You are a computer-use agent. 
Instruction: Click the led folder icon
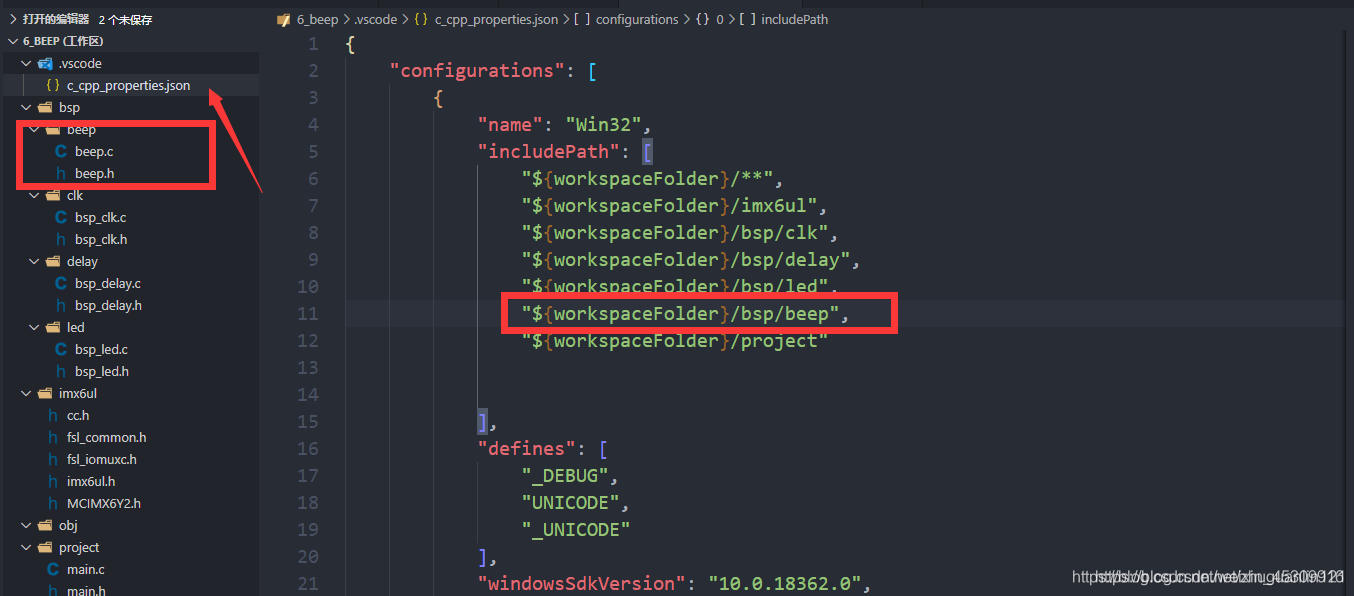click(x=52, y=327)
